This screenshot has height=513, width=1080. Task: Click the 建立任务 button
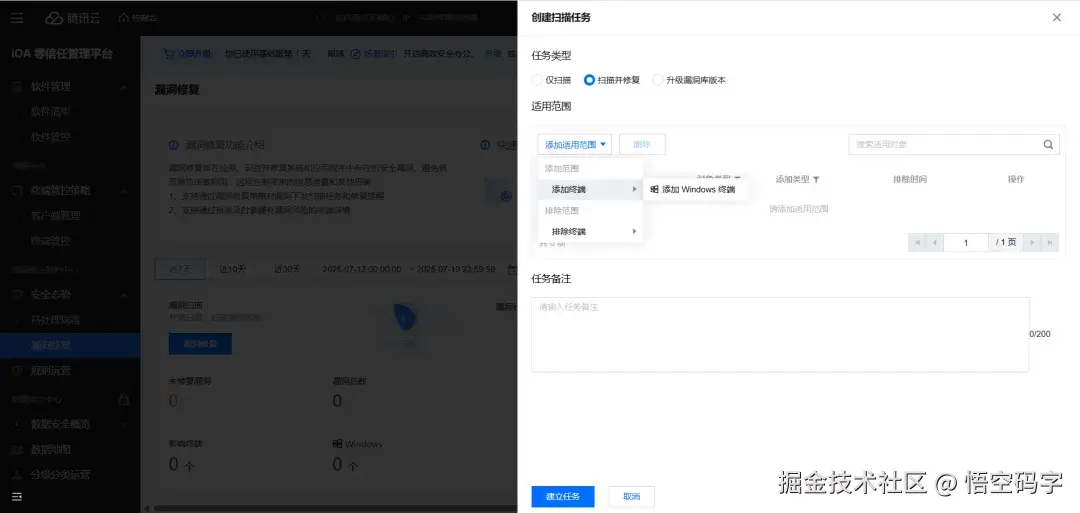point(563,496)
